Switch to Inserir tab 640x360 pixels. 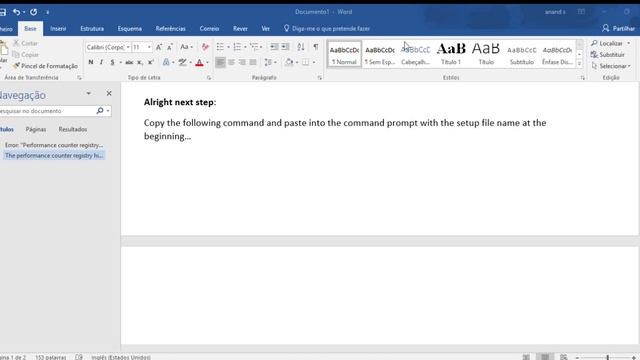tap(58, 29)
